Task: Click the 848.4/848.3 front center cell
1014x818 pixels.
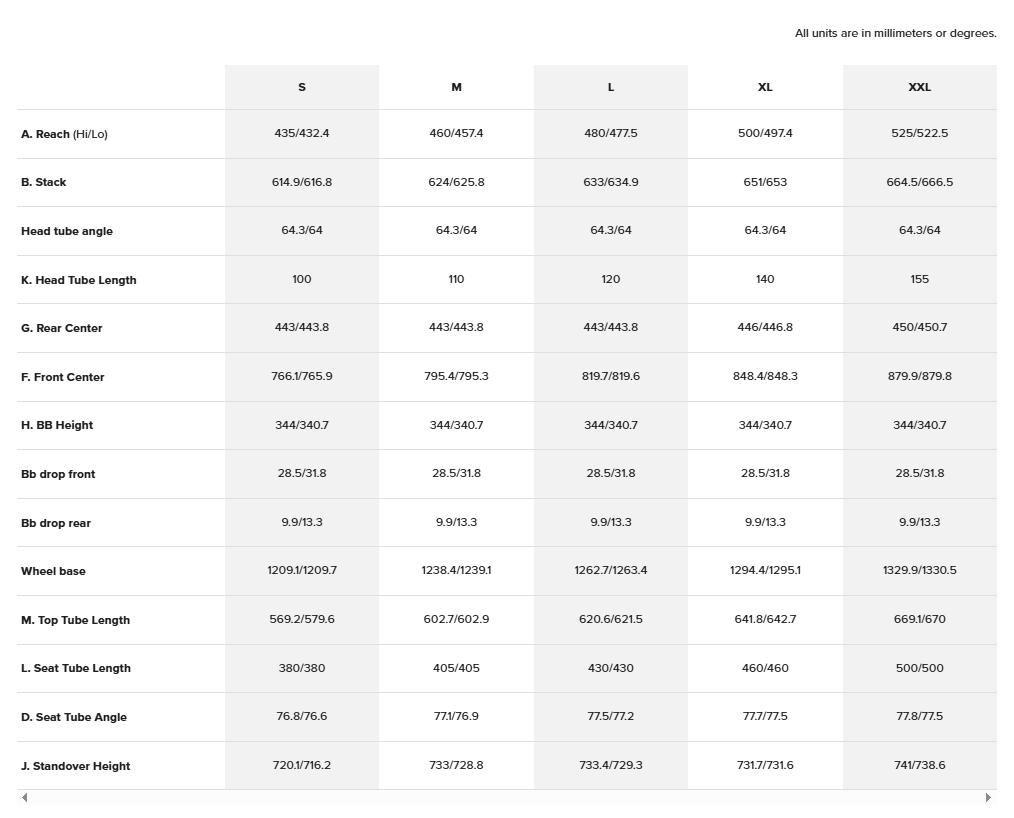Action: coord(765,376)
